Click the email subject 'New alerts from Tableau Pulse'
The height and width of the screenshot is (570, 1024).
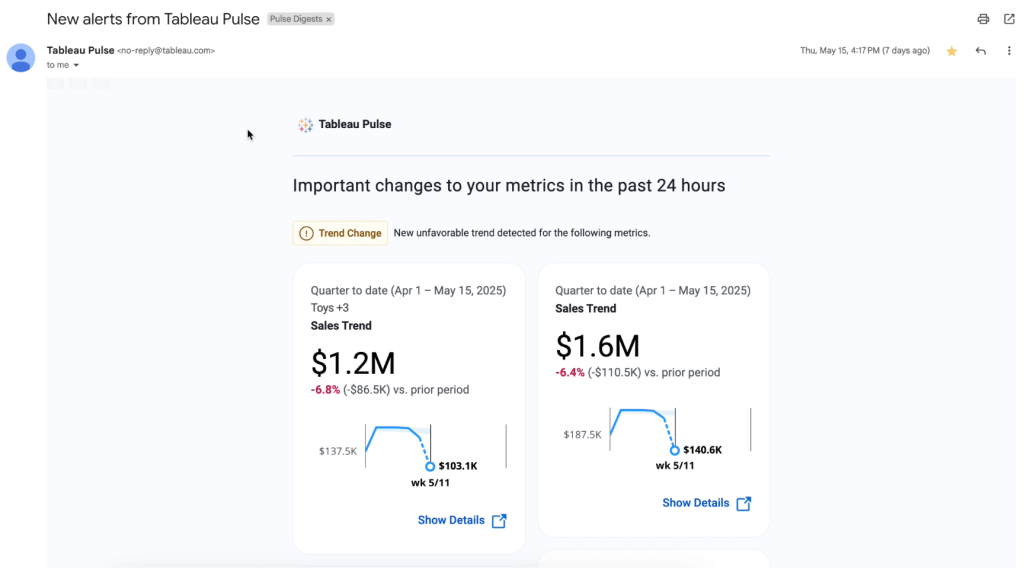[153, 19]
